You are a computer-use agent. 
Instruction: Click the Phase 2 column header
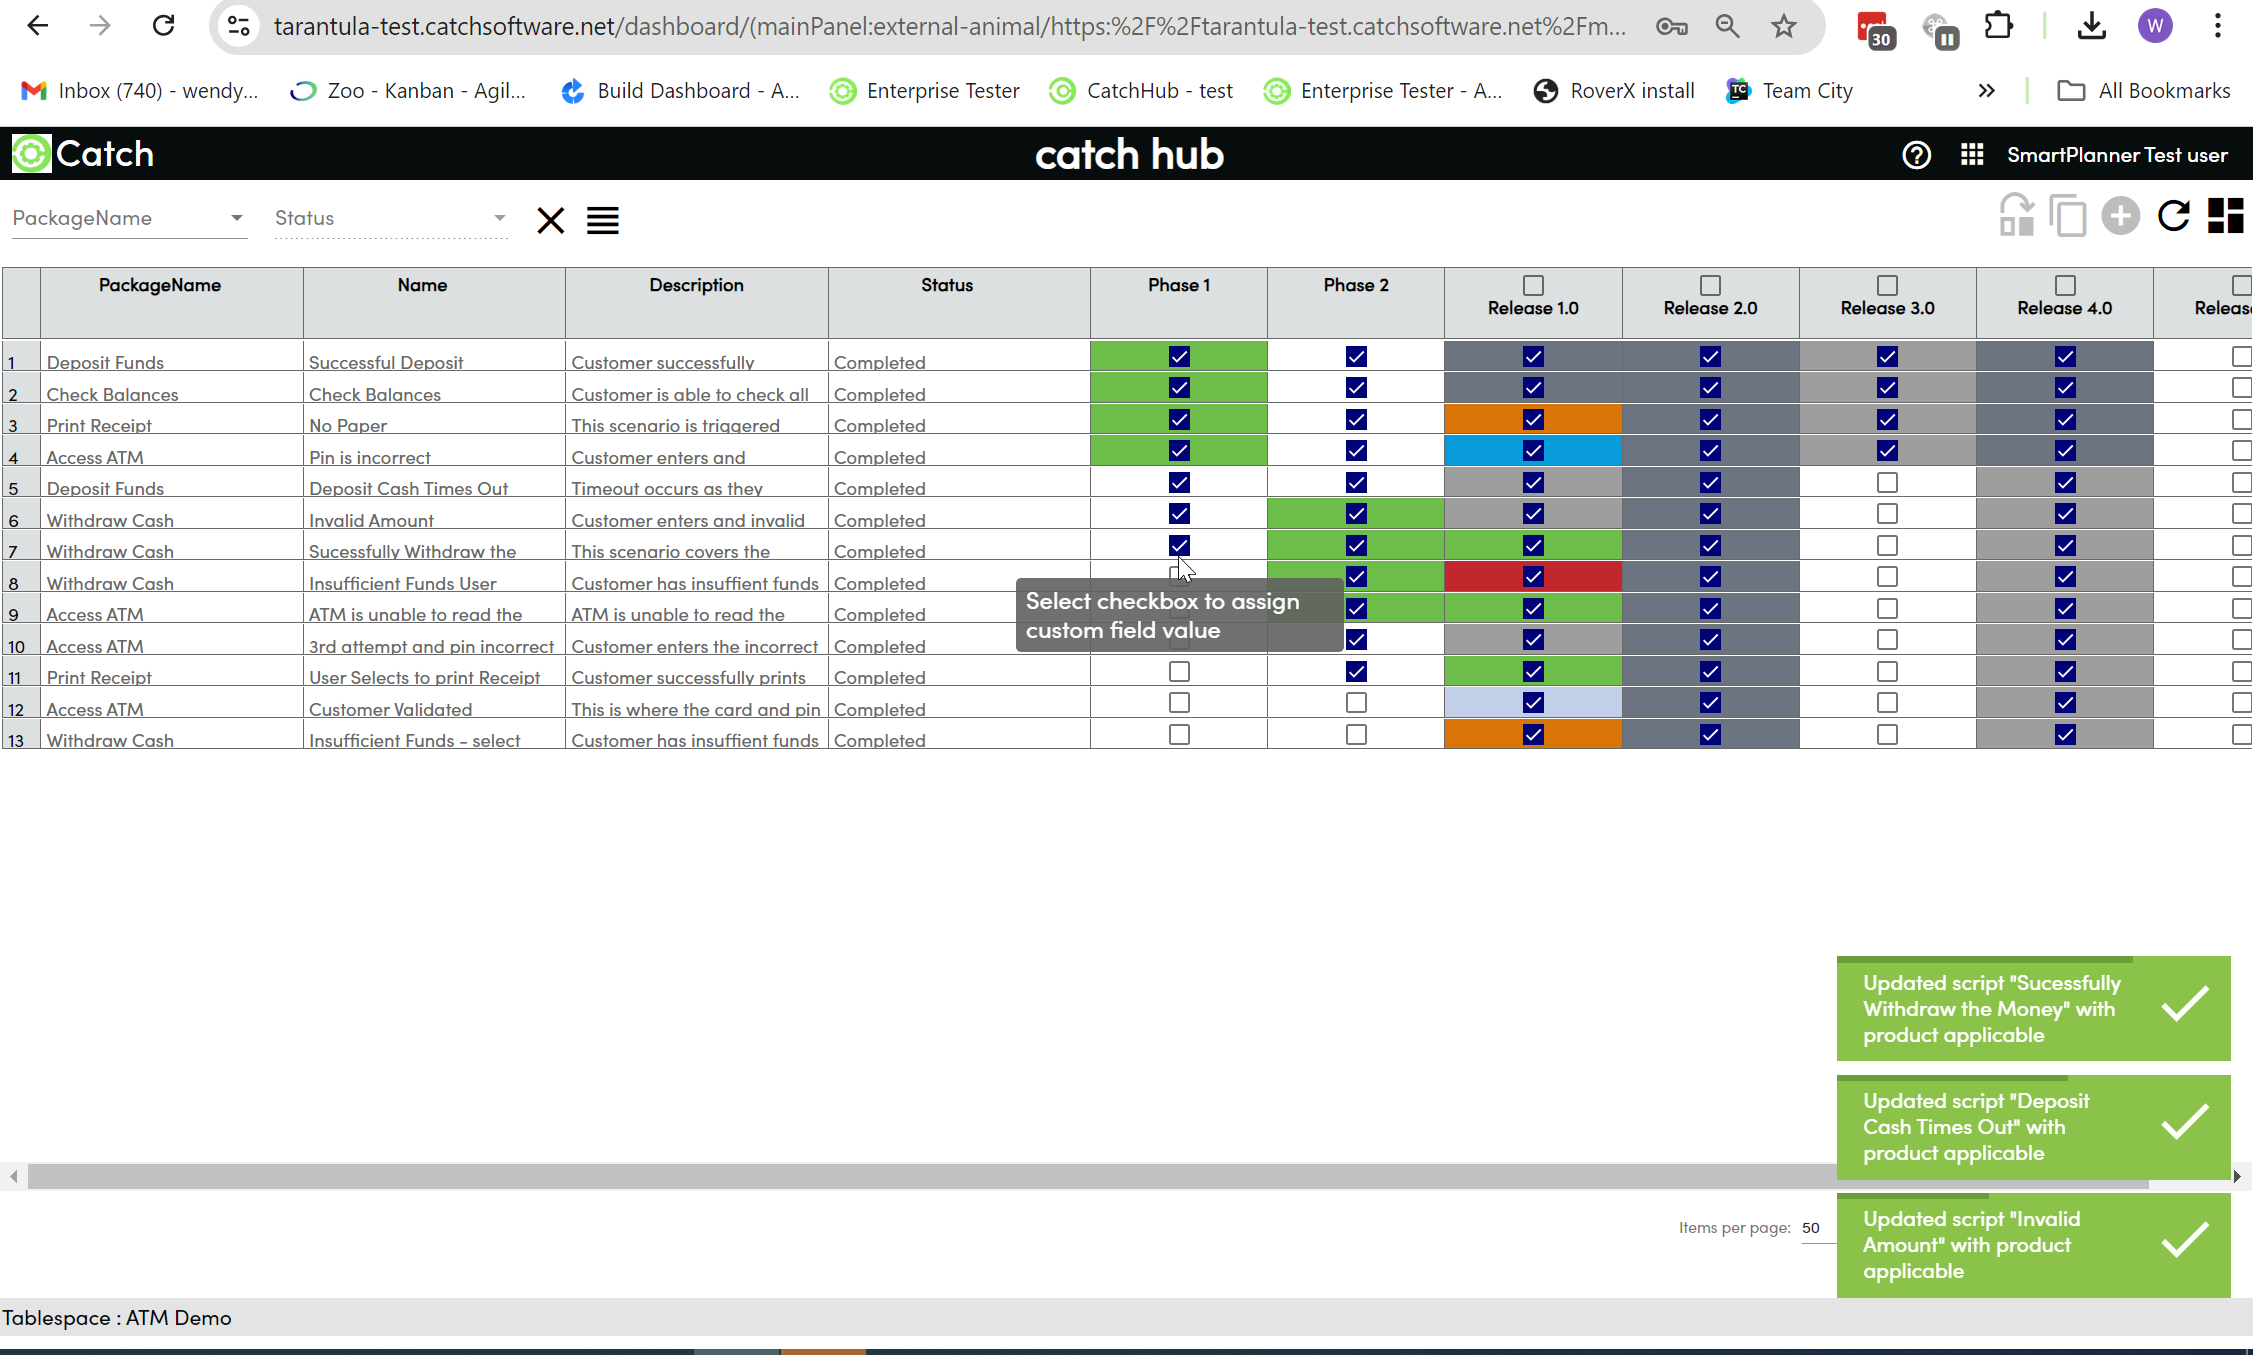coord(1355,285)
